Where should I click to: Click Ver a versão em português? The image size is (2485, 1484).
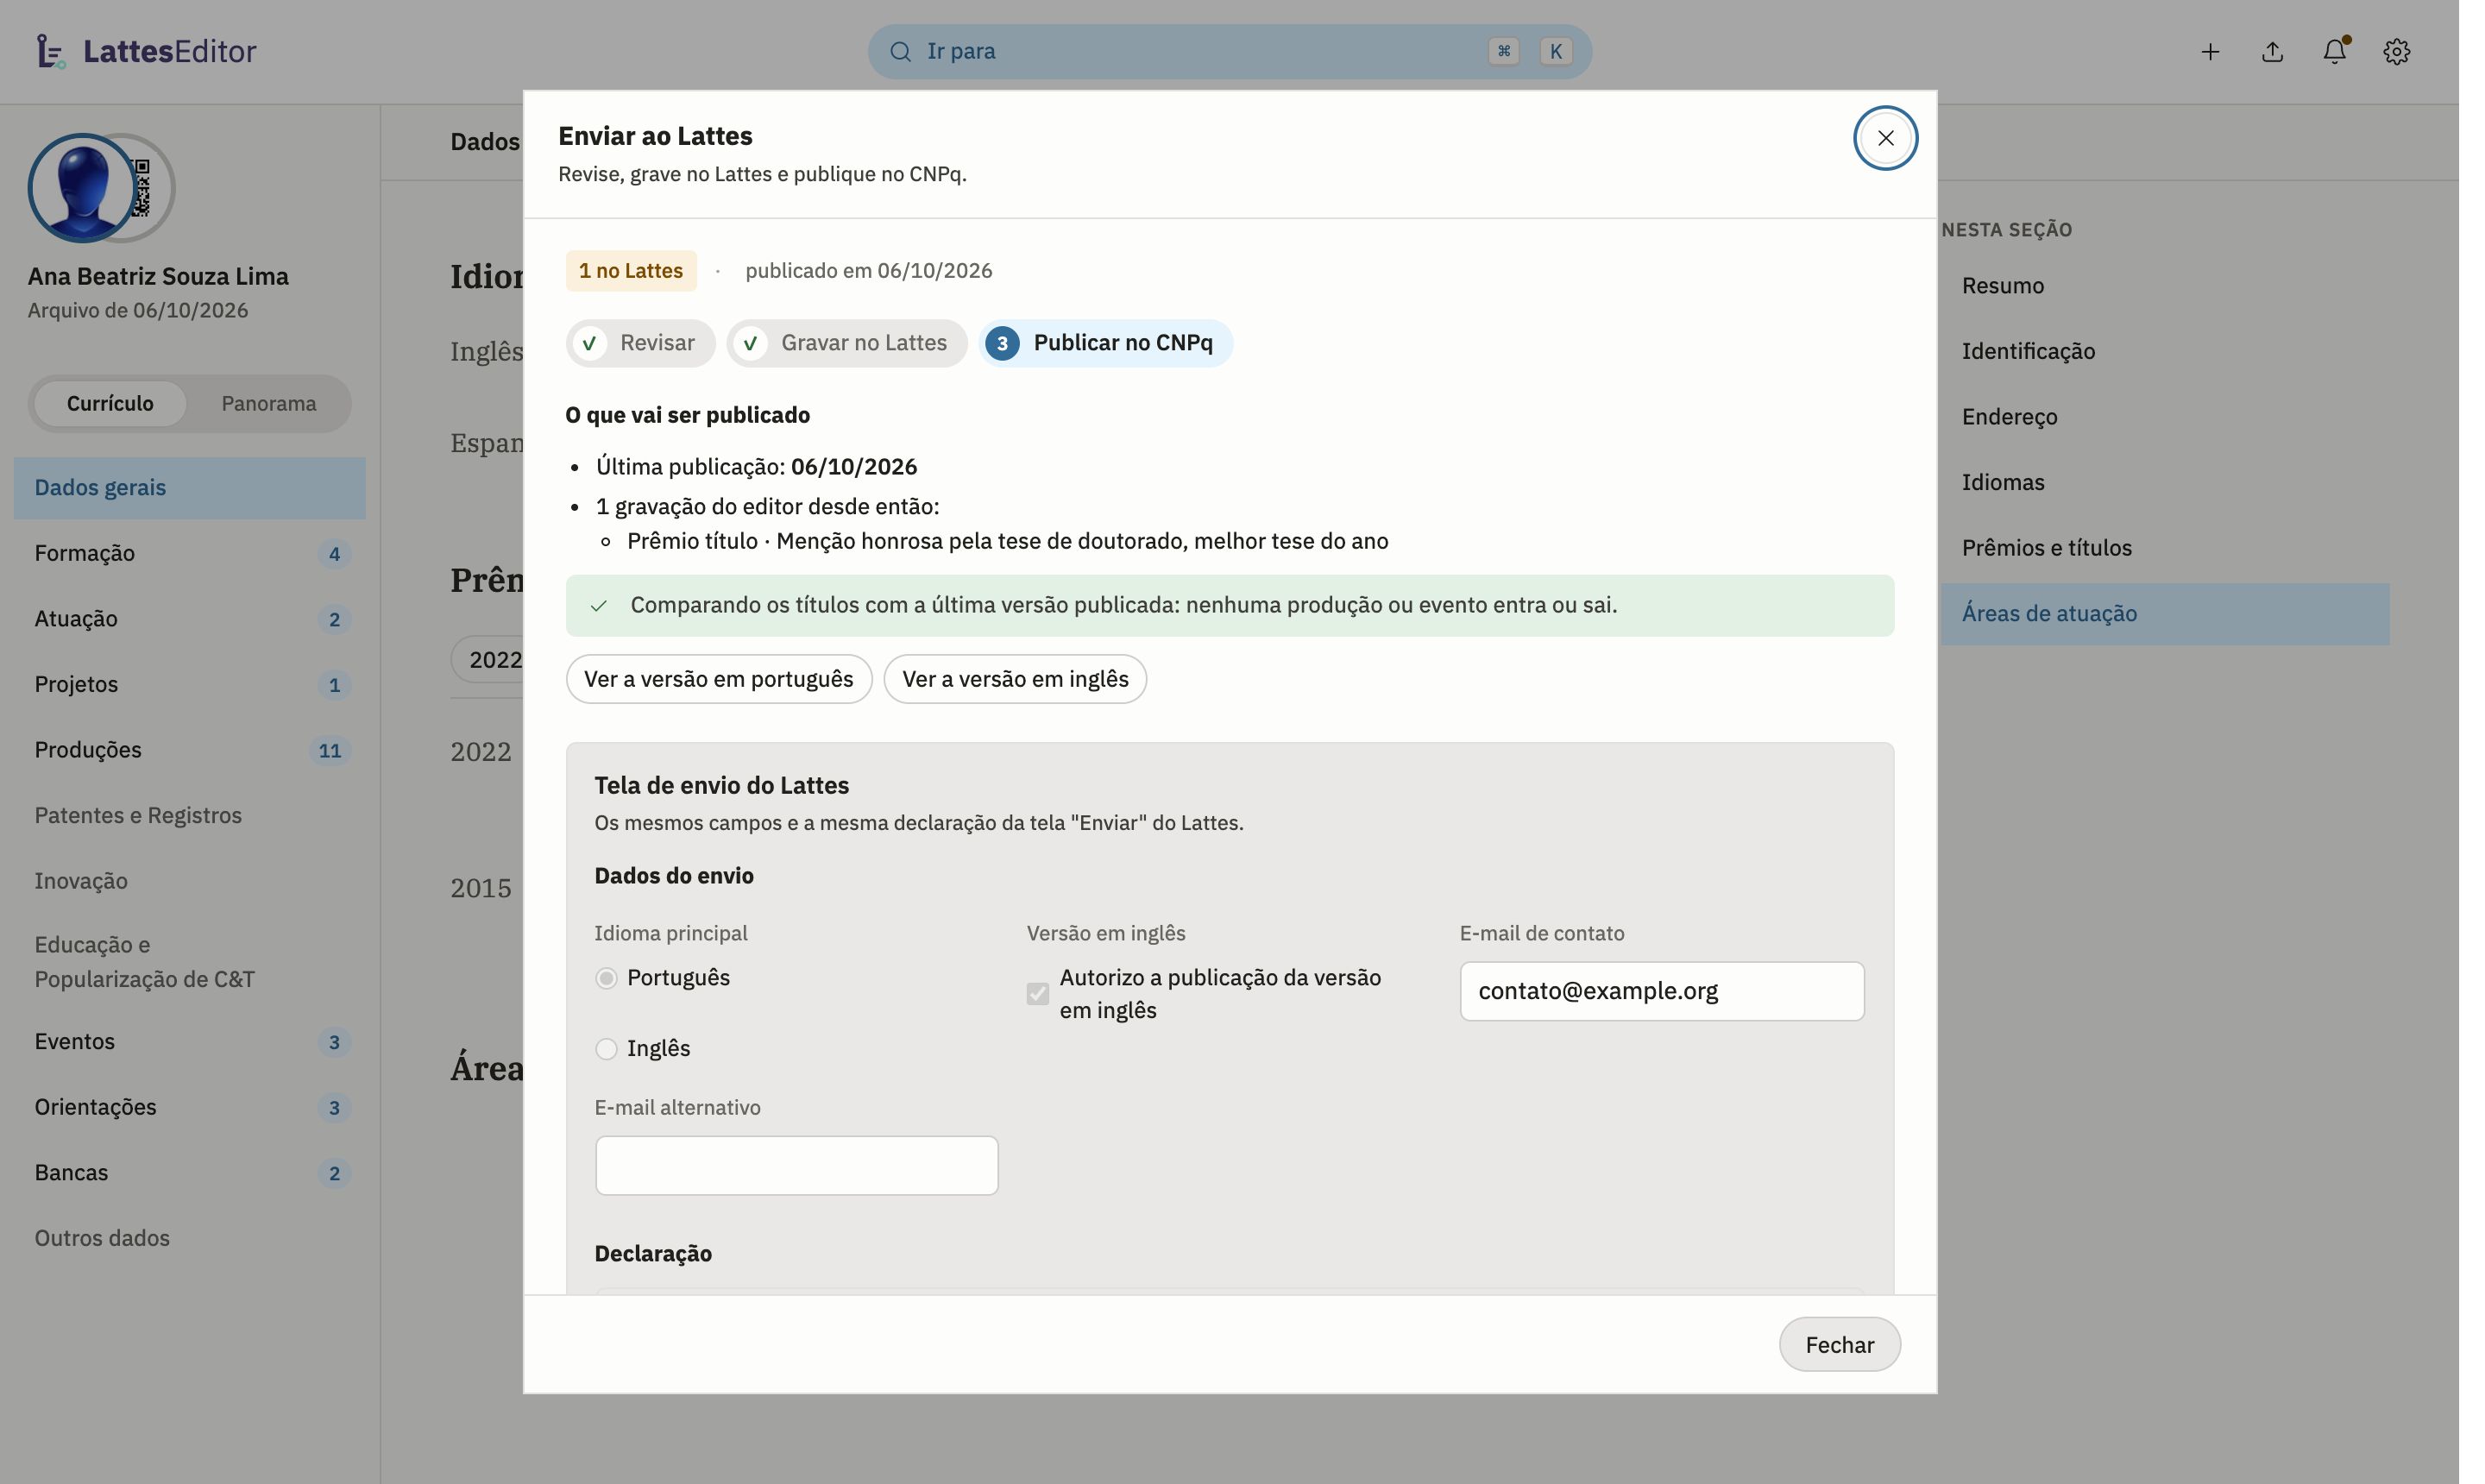pos(719,679)
